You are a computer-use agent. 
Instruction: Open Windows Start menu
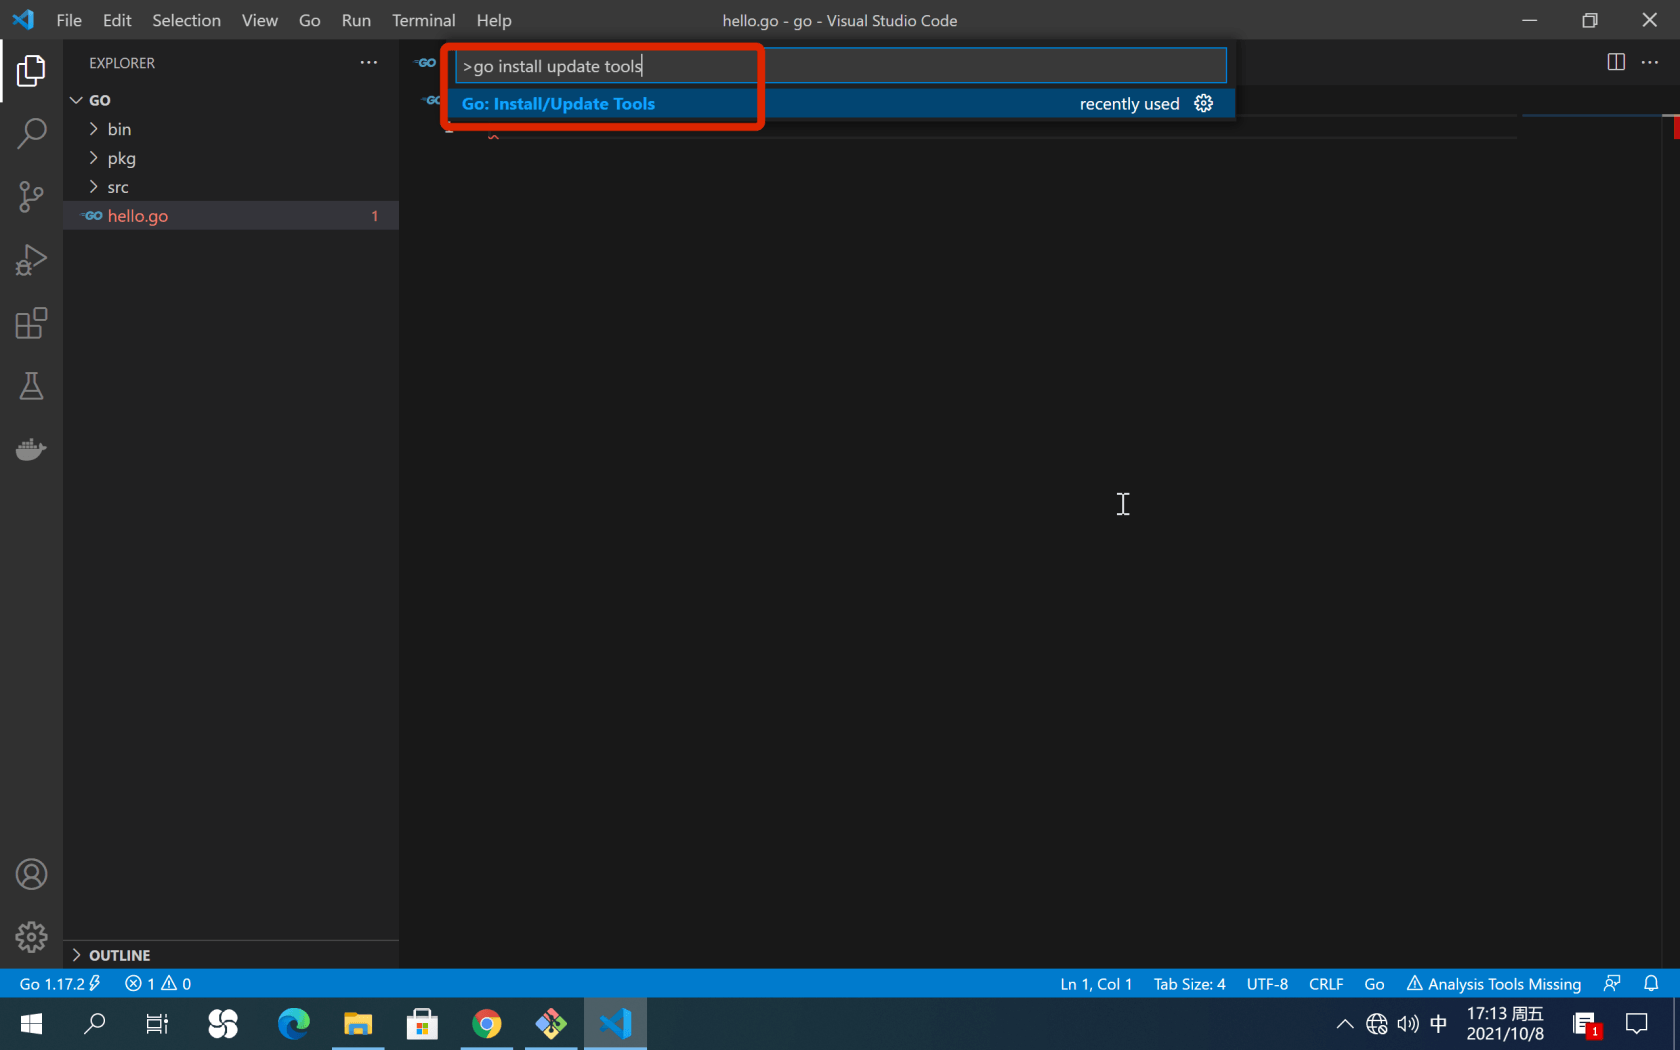click(x=31, y=1024)
